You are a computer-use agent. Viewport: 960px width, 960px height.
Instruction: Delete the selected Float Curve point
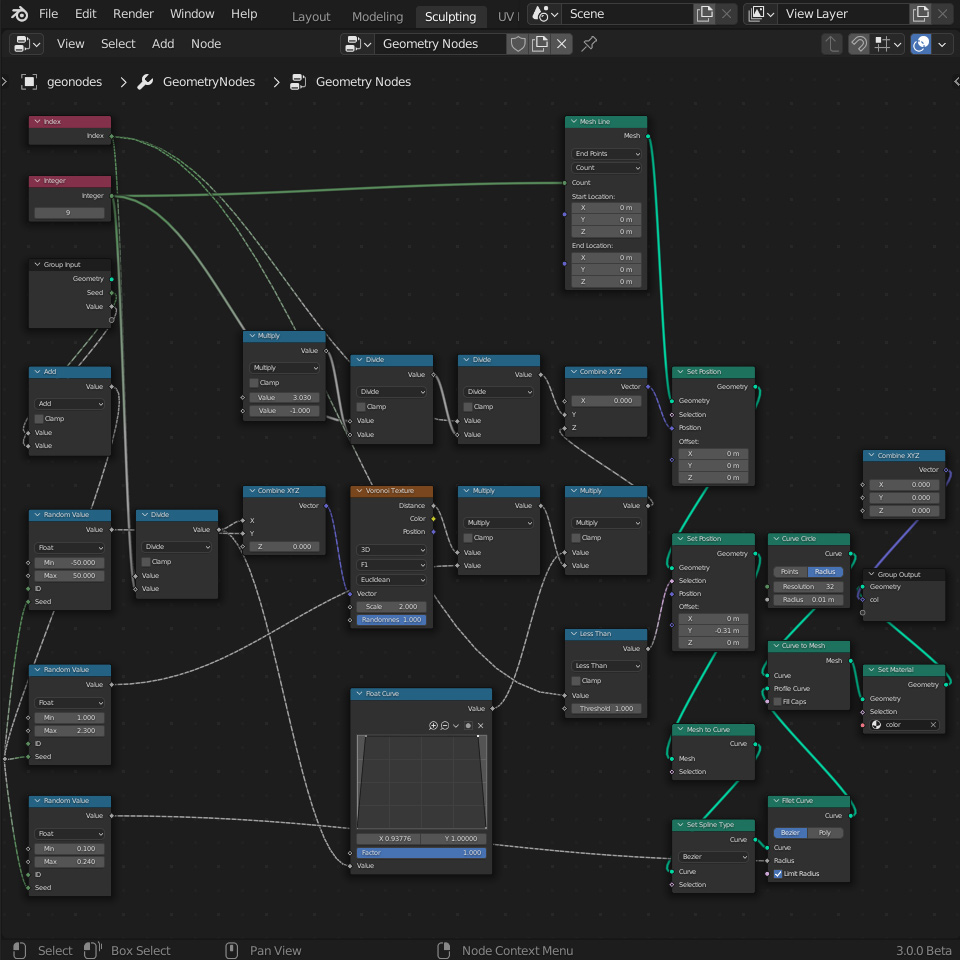point(480,725)
